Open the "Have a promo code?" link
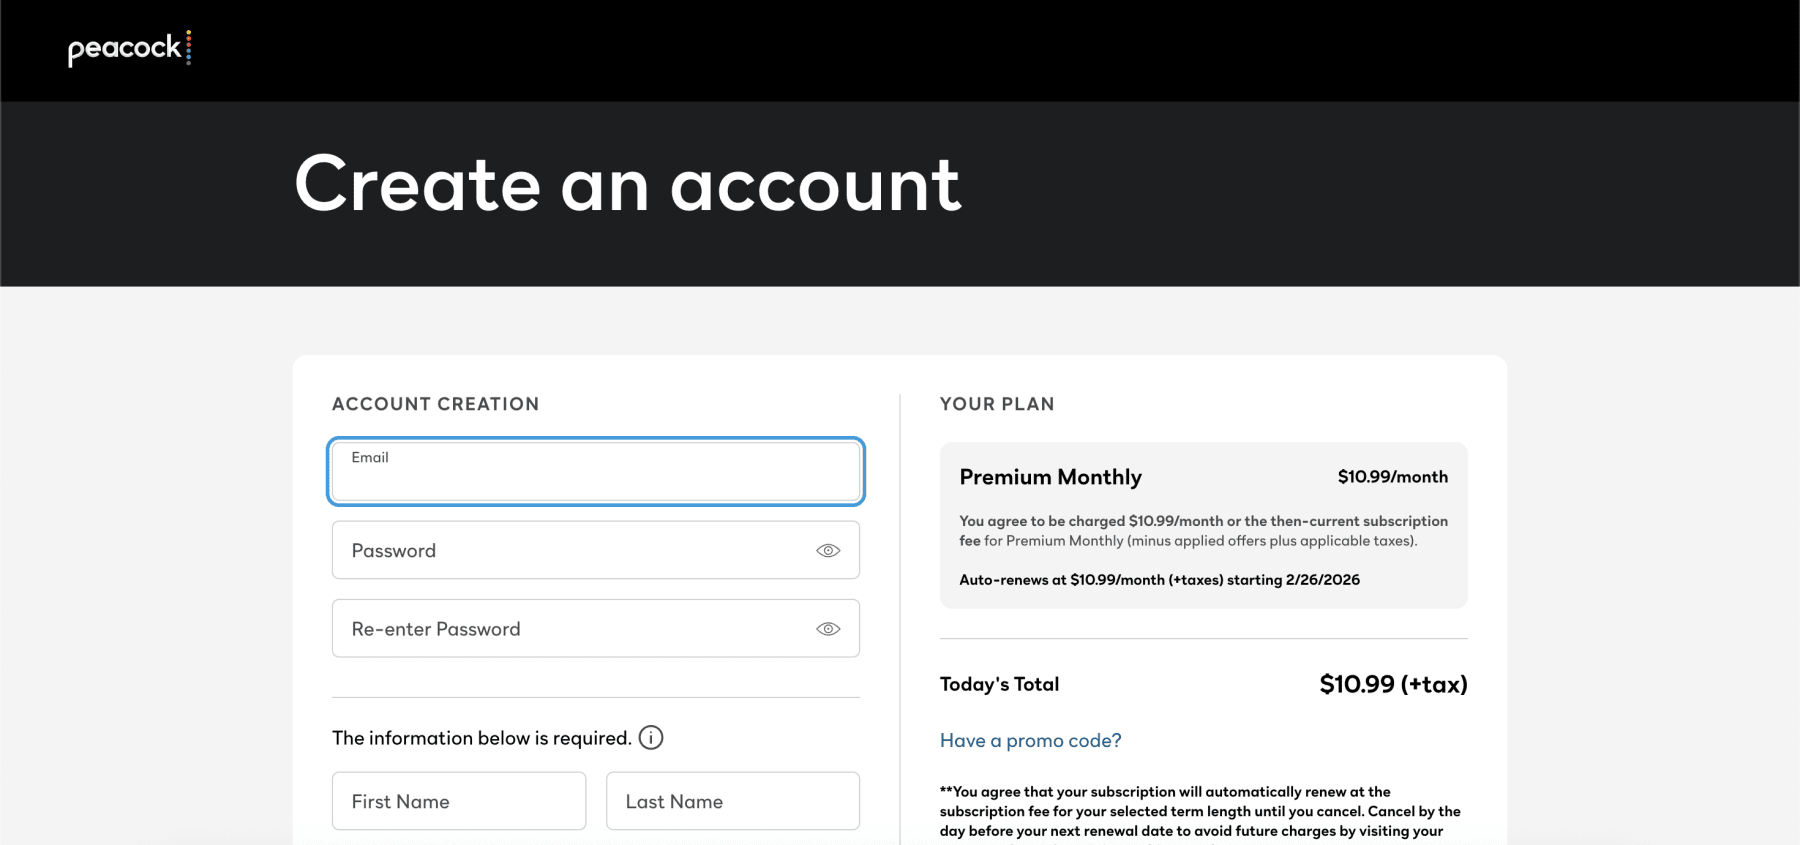The height and width of the screenshot is (845, 1800). (1030, 741)
